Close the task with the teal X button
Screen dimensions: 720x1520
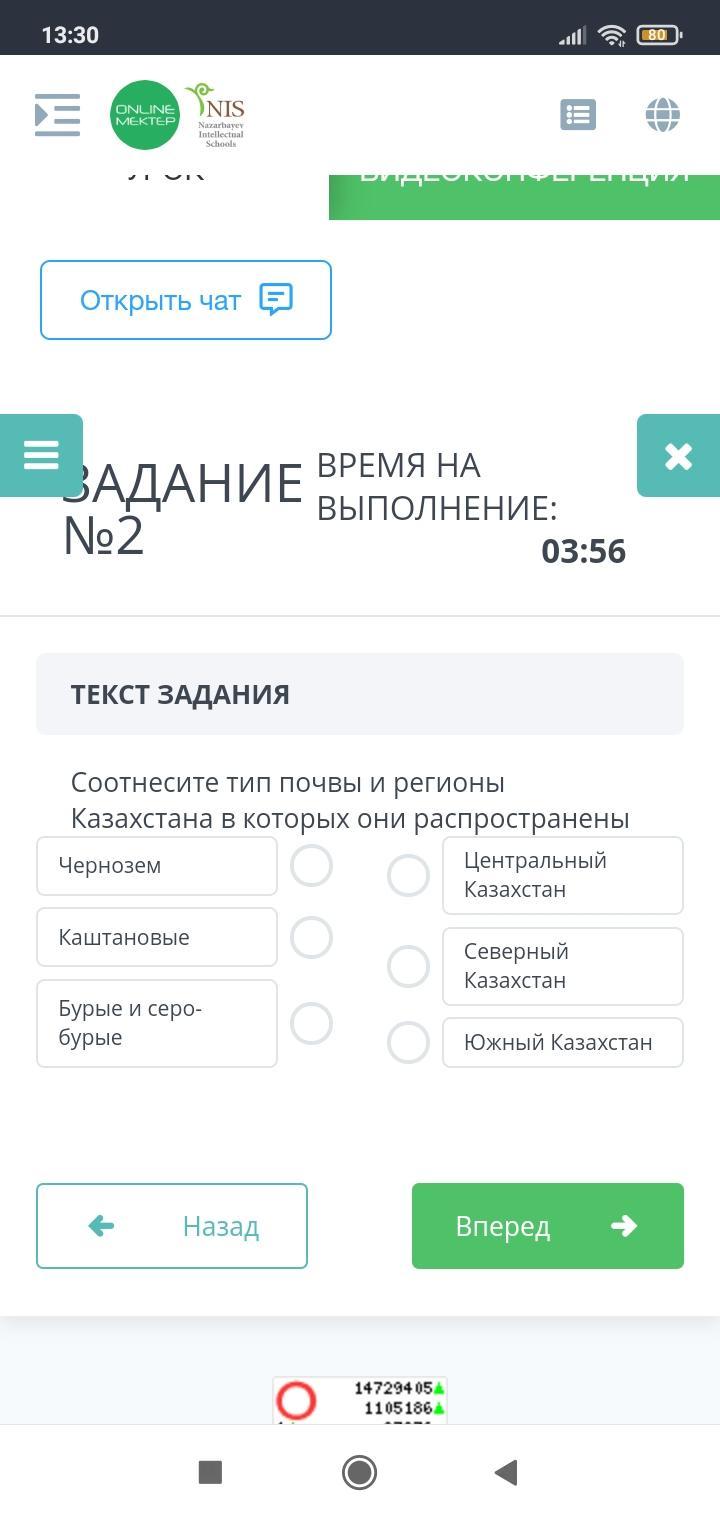678,456
